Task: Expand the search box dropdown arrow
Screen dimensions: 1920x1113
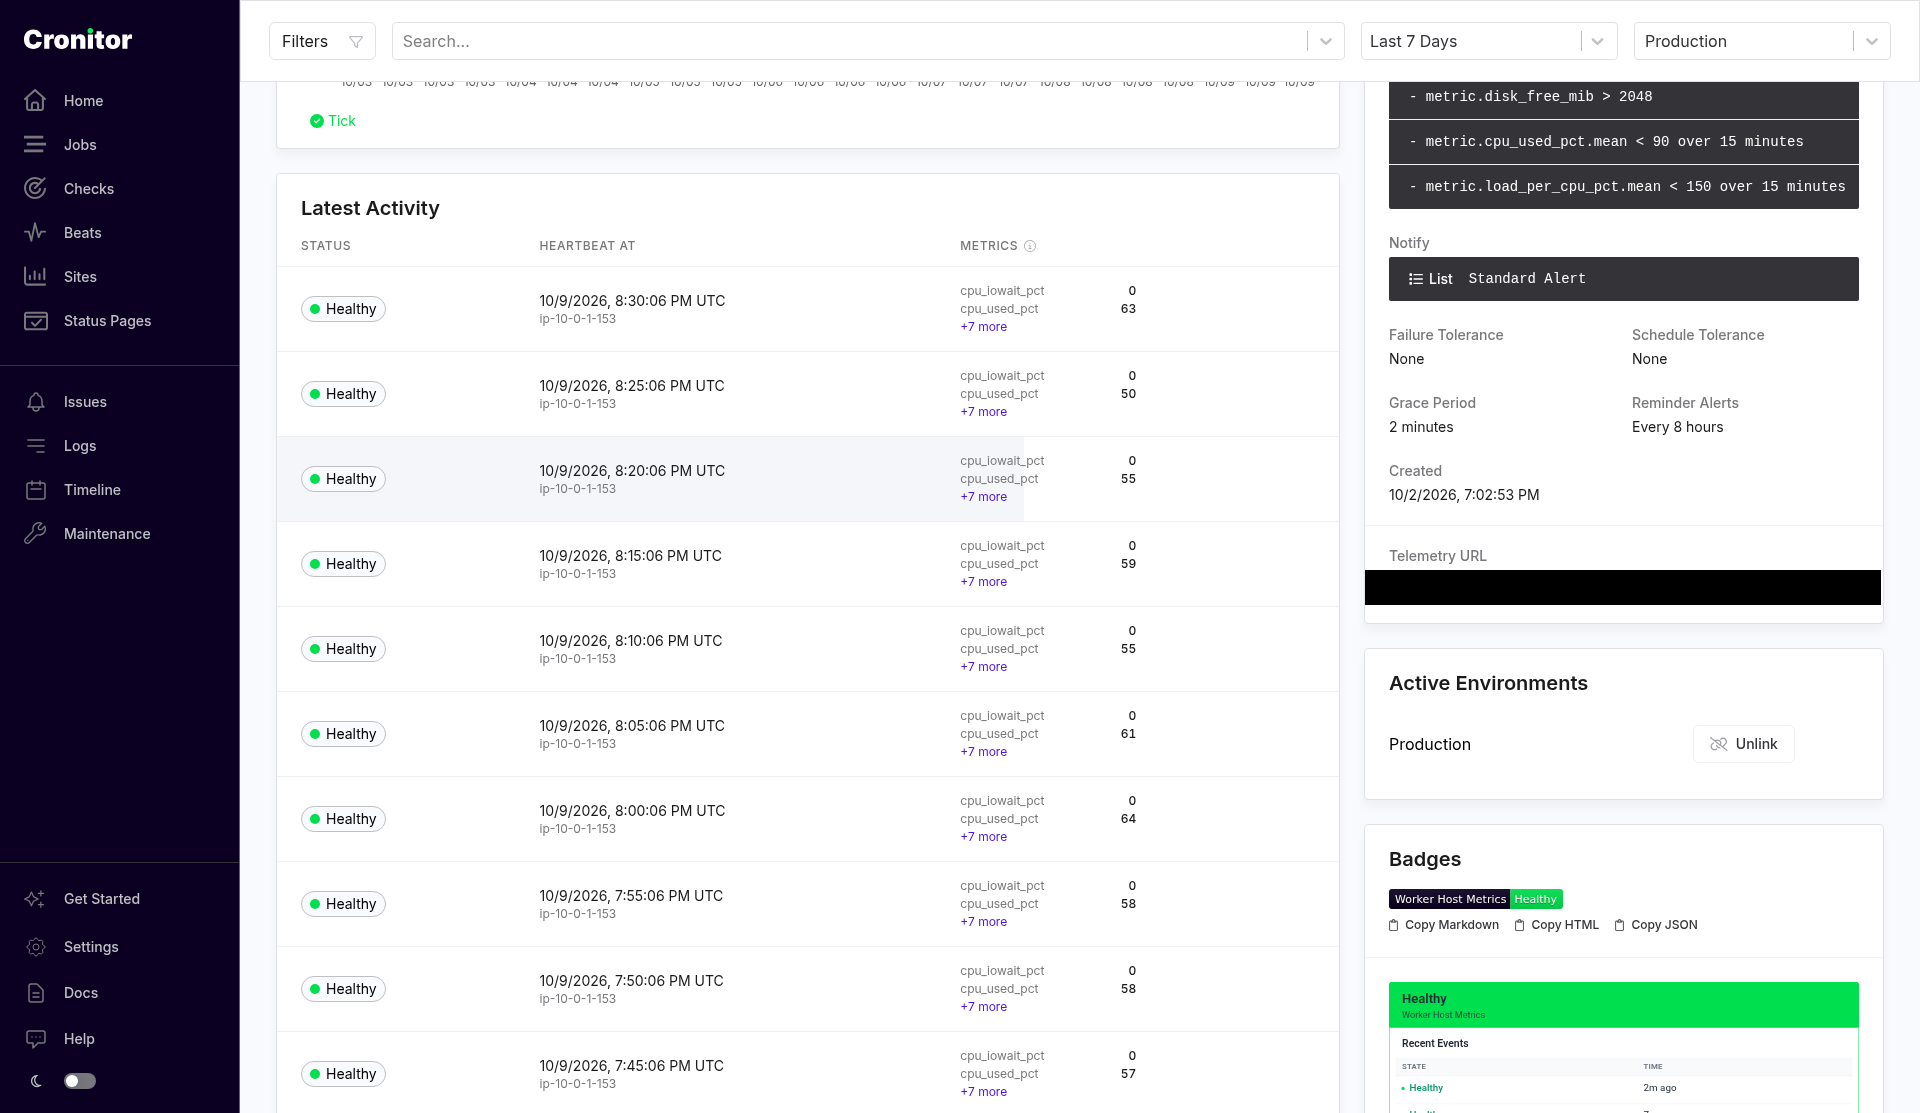Action: [1326, 42]
